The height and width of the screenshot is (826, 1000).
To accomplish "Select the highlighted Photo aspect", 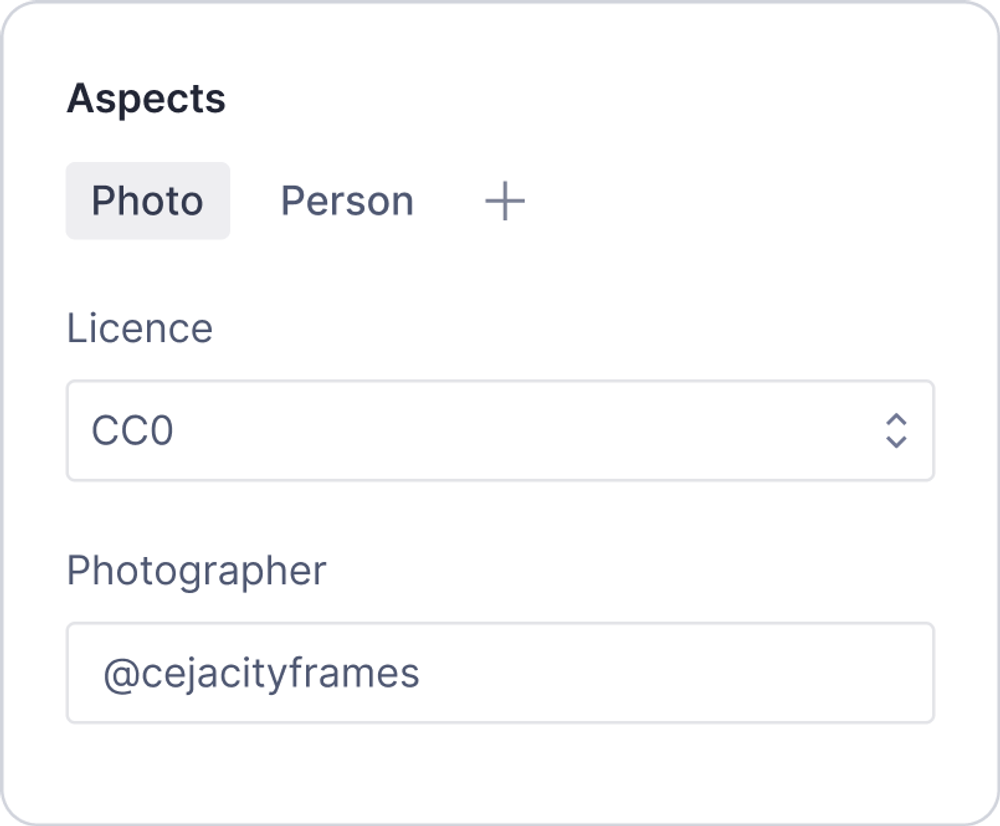I will 148,201.
